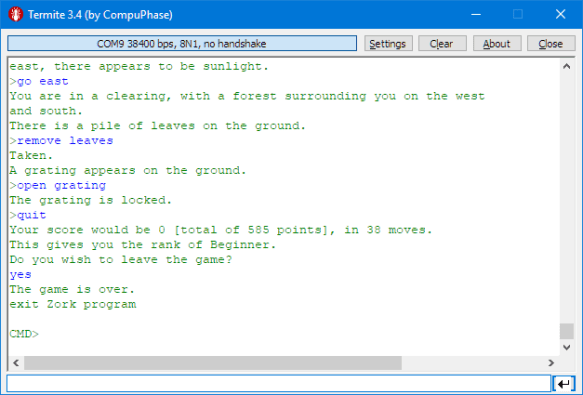Click the 'CMD>' prompt
583x395 pixels.
tap(24, 334)
